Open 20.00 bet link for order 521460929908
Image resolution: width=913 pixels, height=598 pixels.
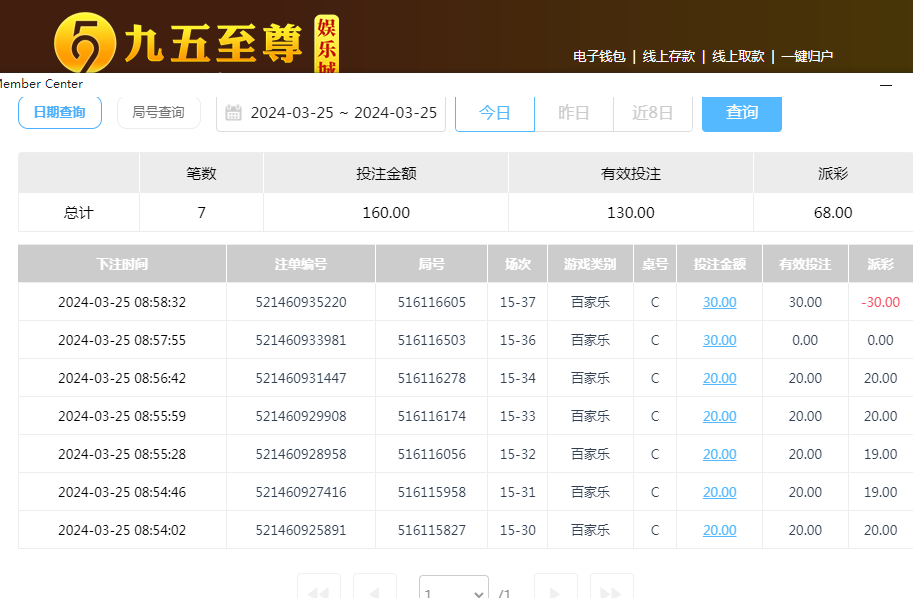[x=720, y=416]
